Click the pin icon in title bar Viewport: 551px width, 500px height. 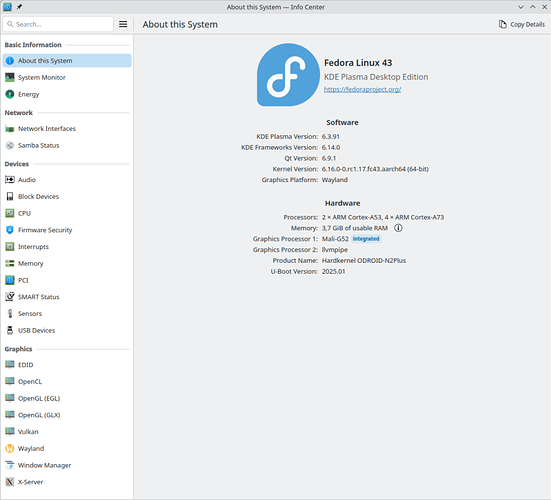tap(19, 7)
